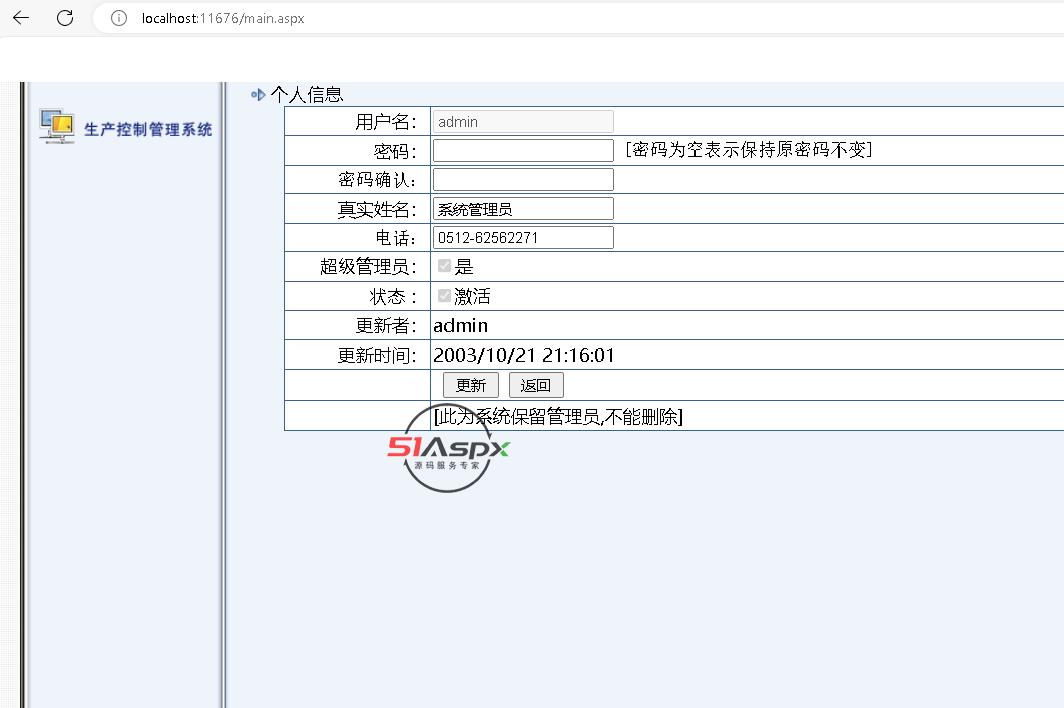Toggle the 状态 激活 checkbox

click(x=444, y=295)
